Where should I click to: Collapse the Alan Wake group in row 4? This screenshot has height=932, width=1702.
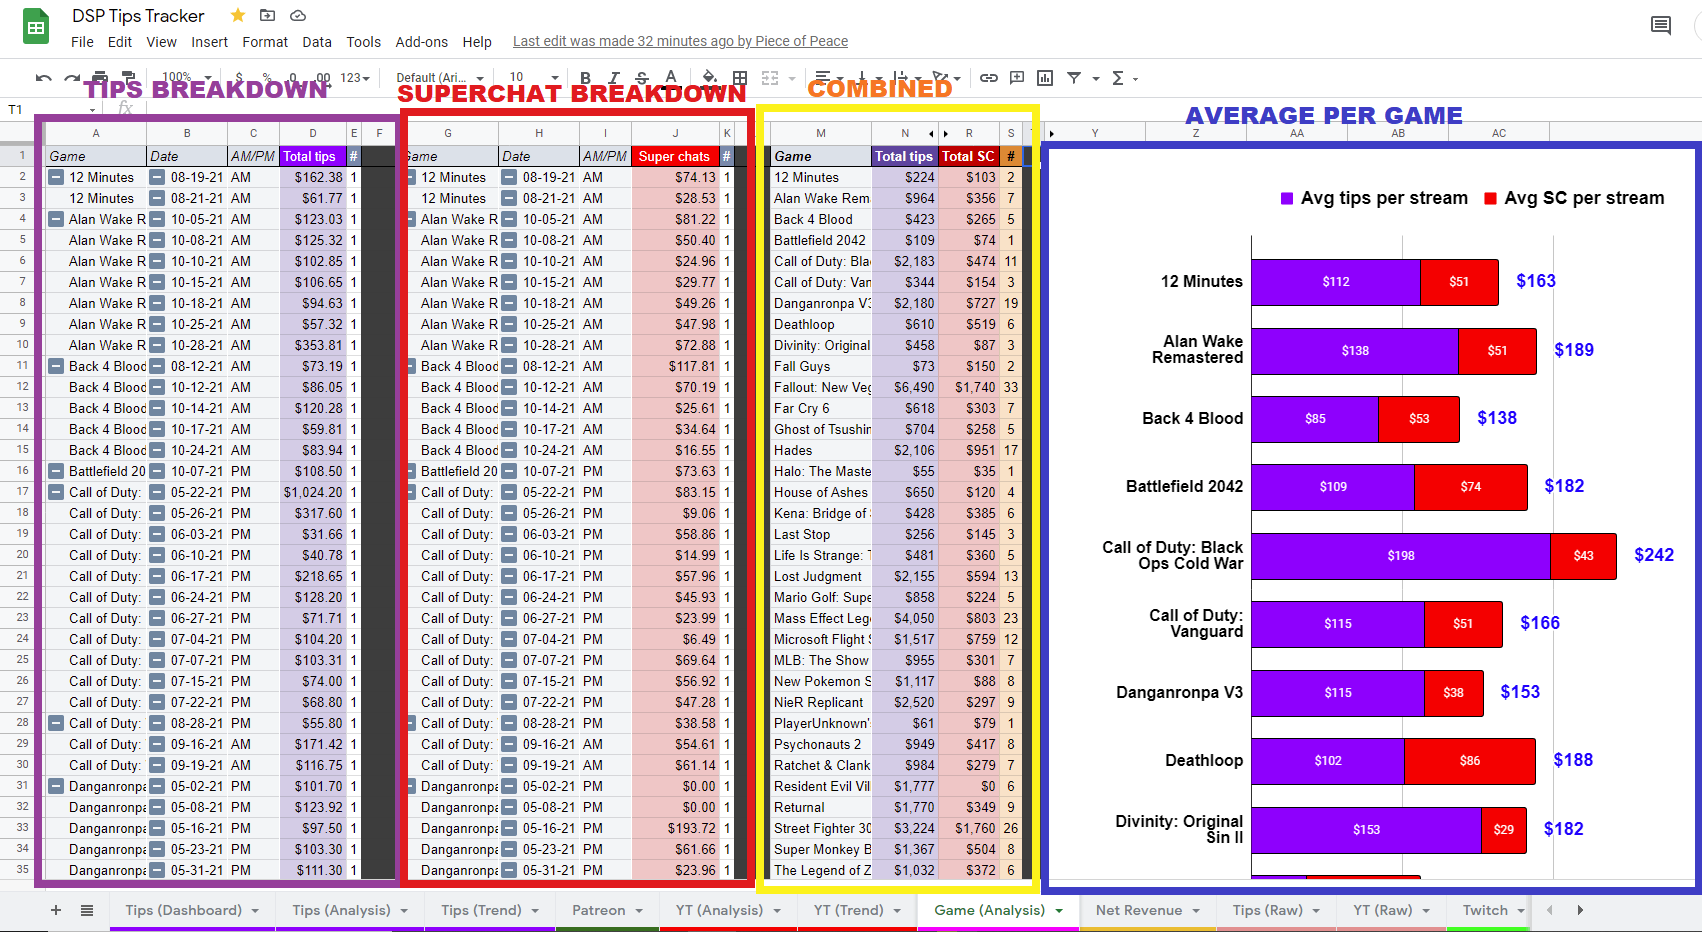pos(56,219)
